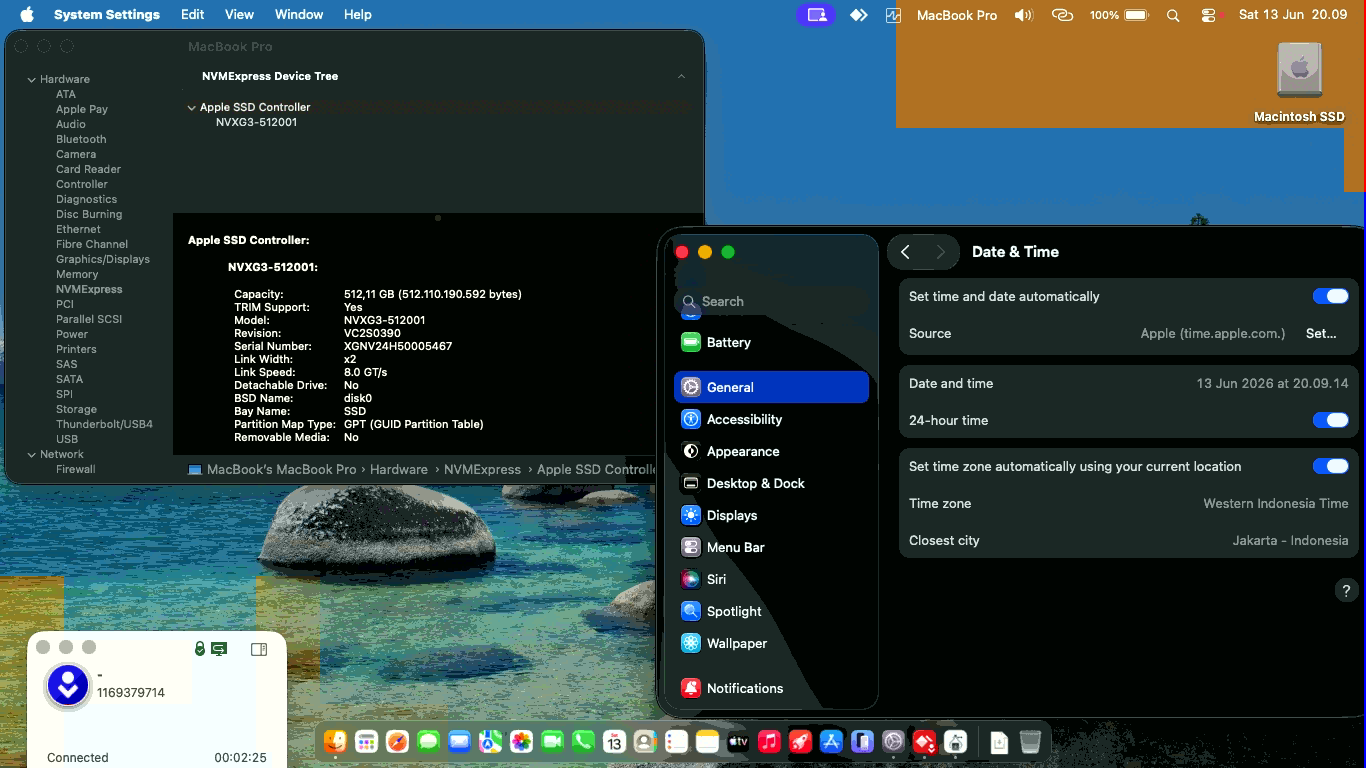Open the View menu
Image resolution: width=1366 pixels, height=768 pixels.
tap(239, 15)
